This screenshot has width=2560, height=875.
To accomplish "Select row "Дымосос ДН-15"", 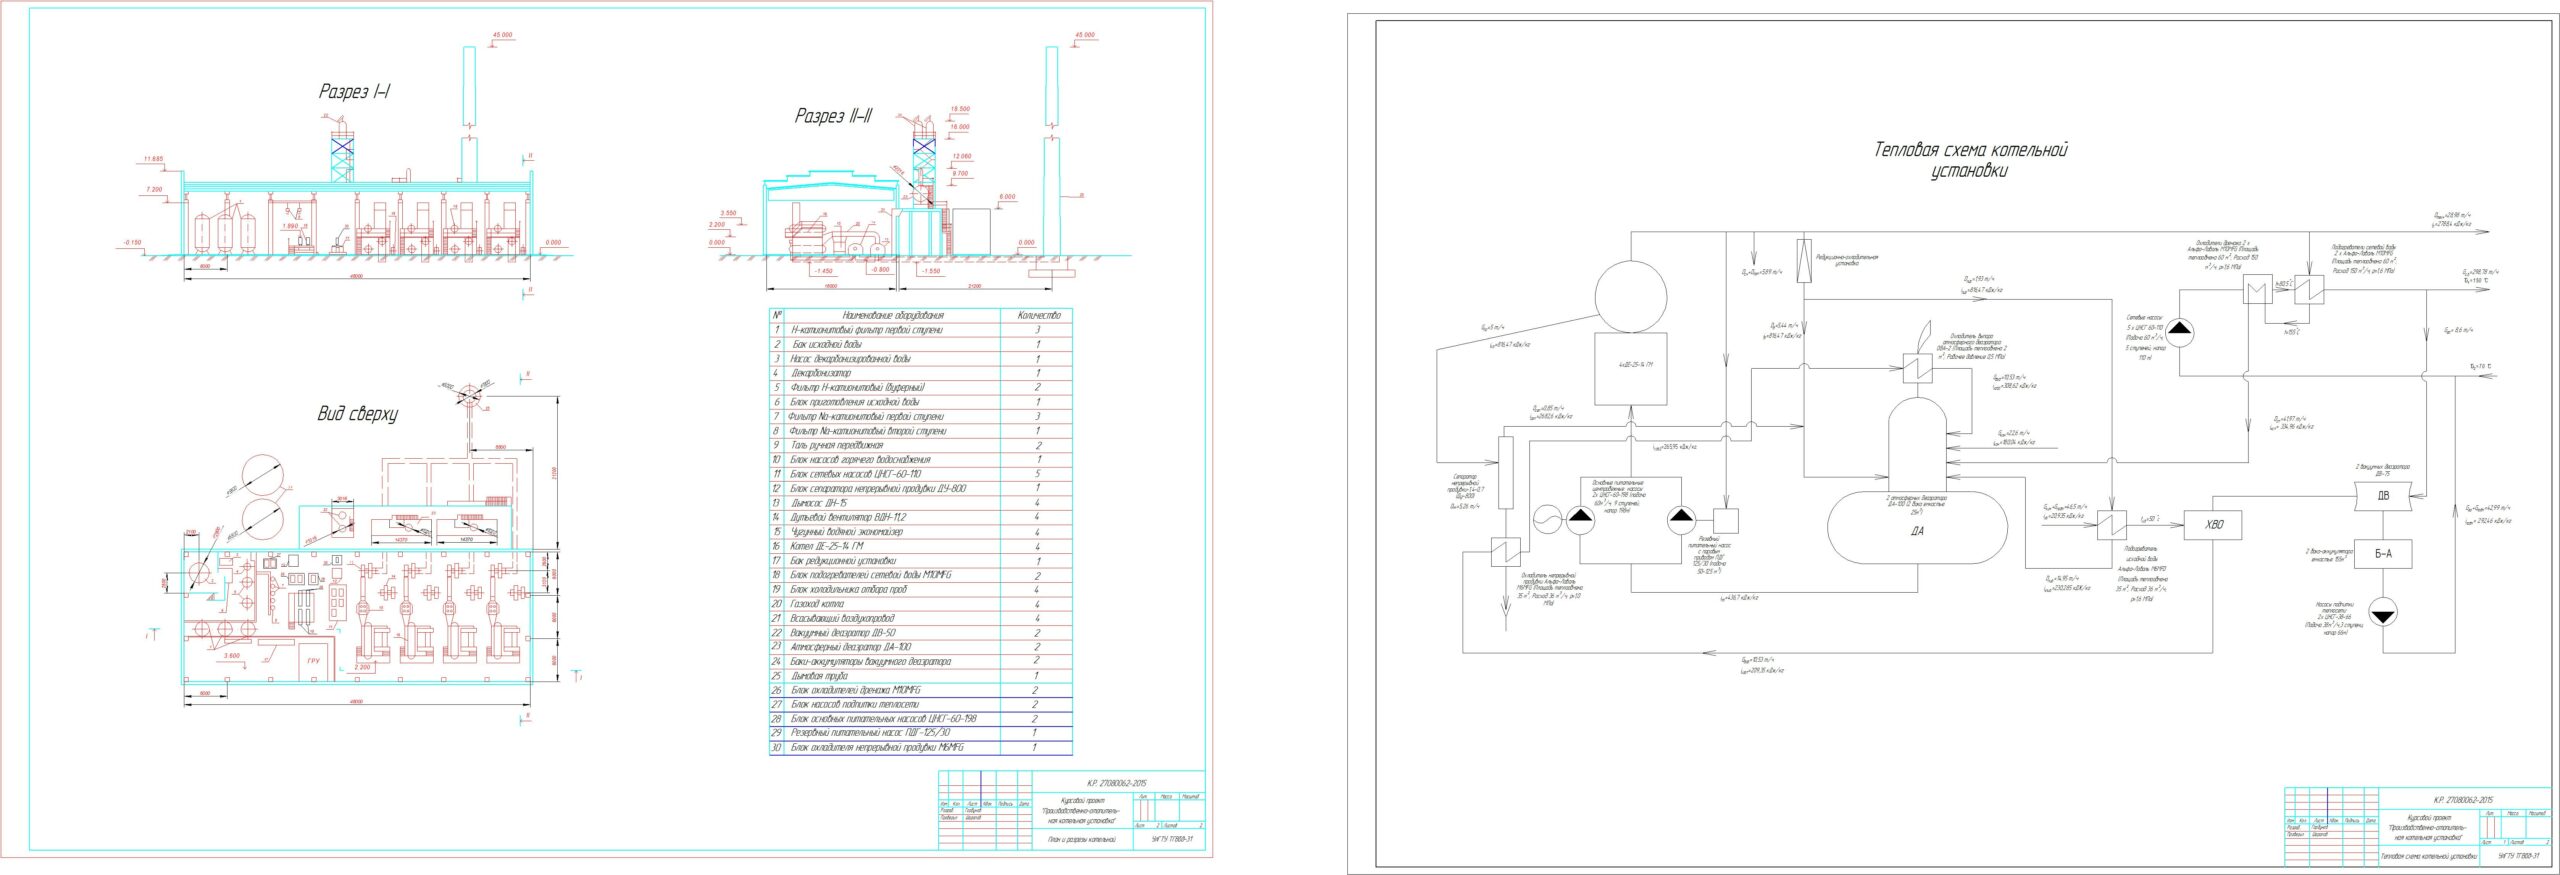I will point(920,503).
